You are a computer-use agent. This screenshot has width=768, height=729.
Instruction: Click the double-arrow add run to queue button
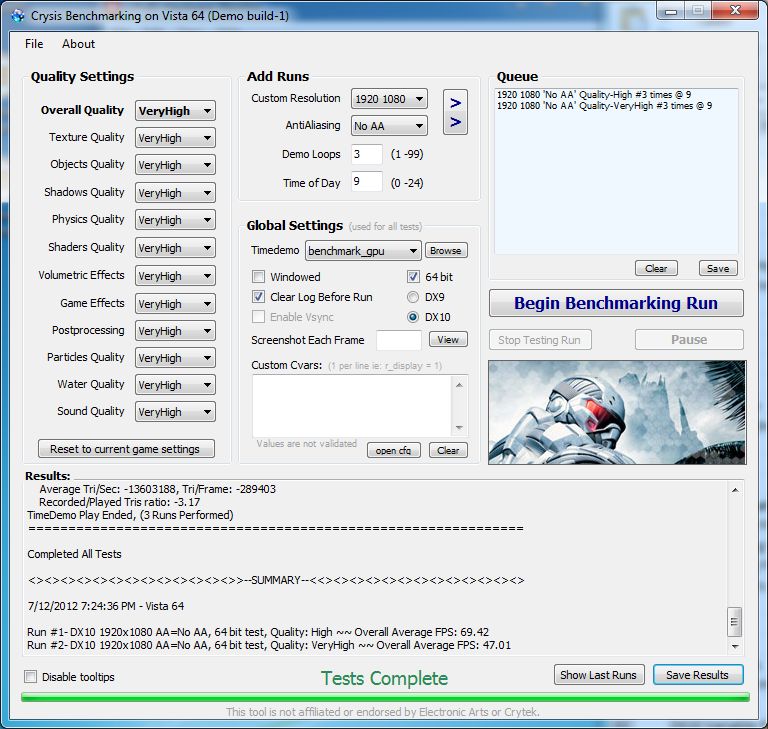pos(456,112)
